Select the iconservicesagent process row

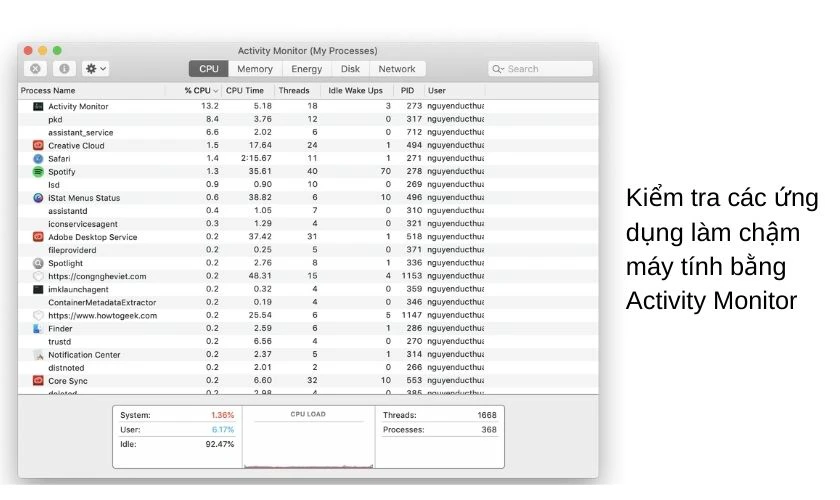[308, 223]
